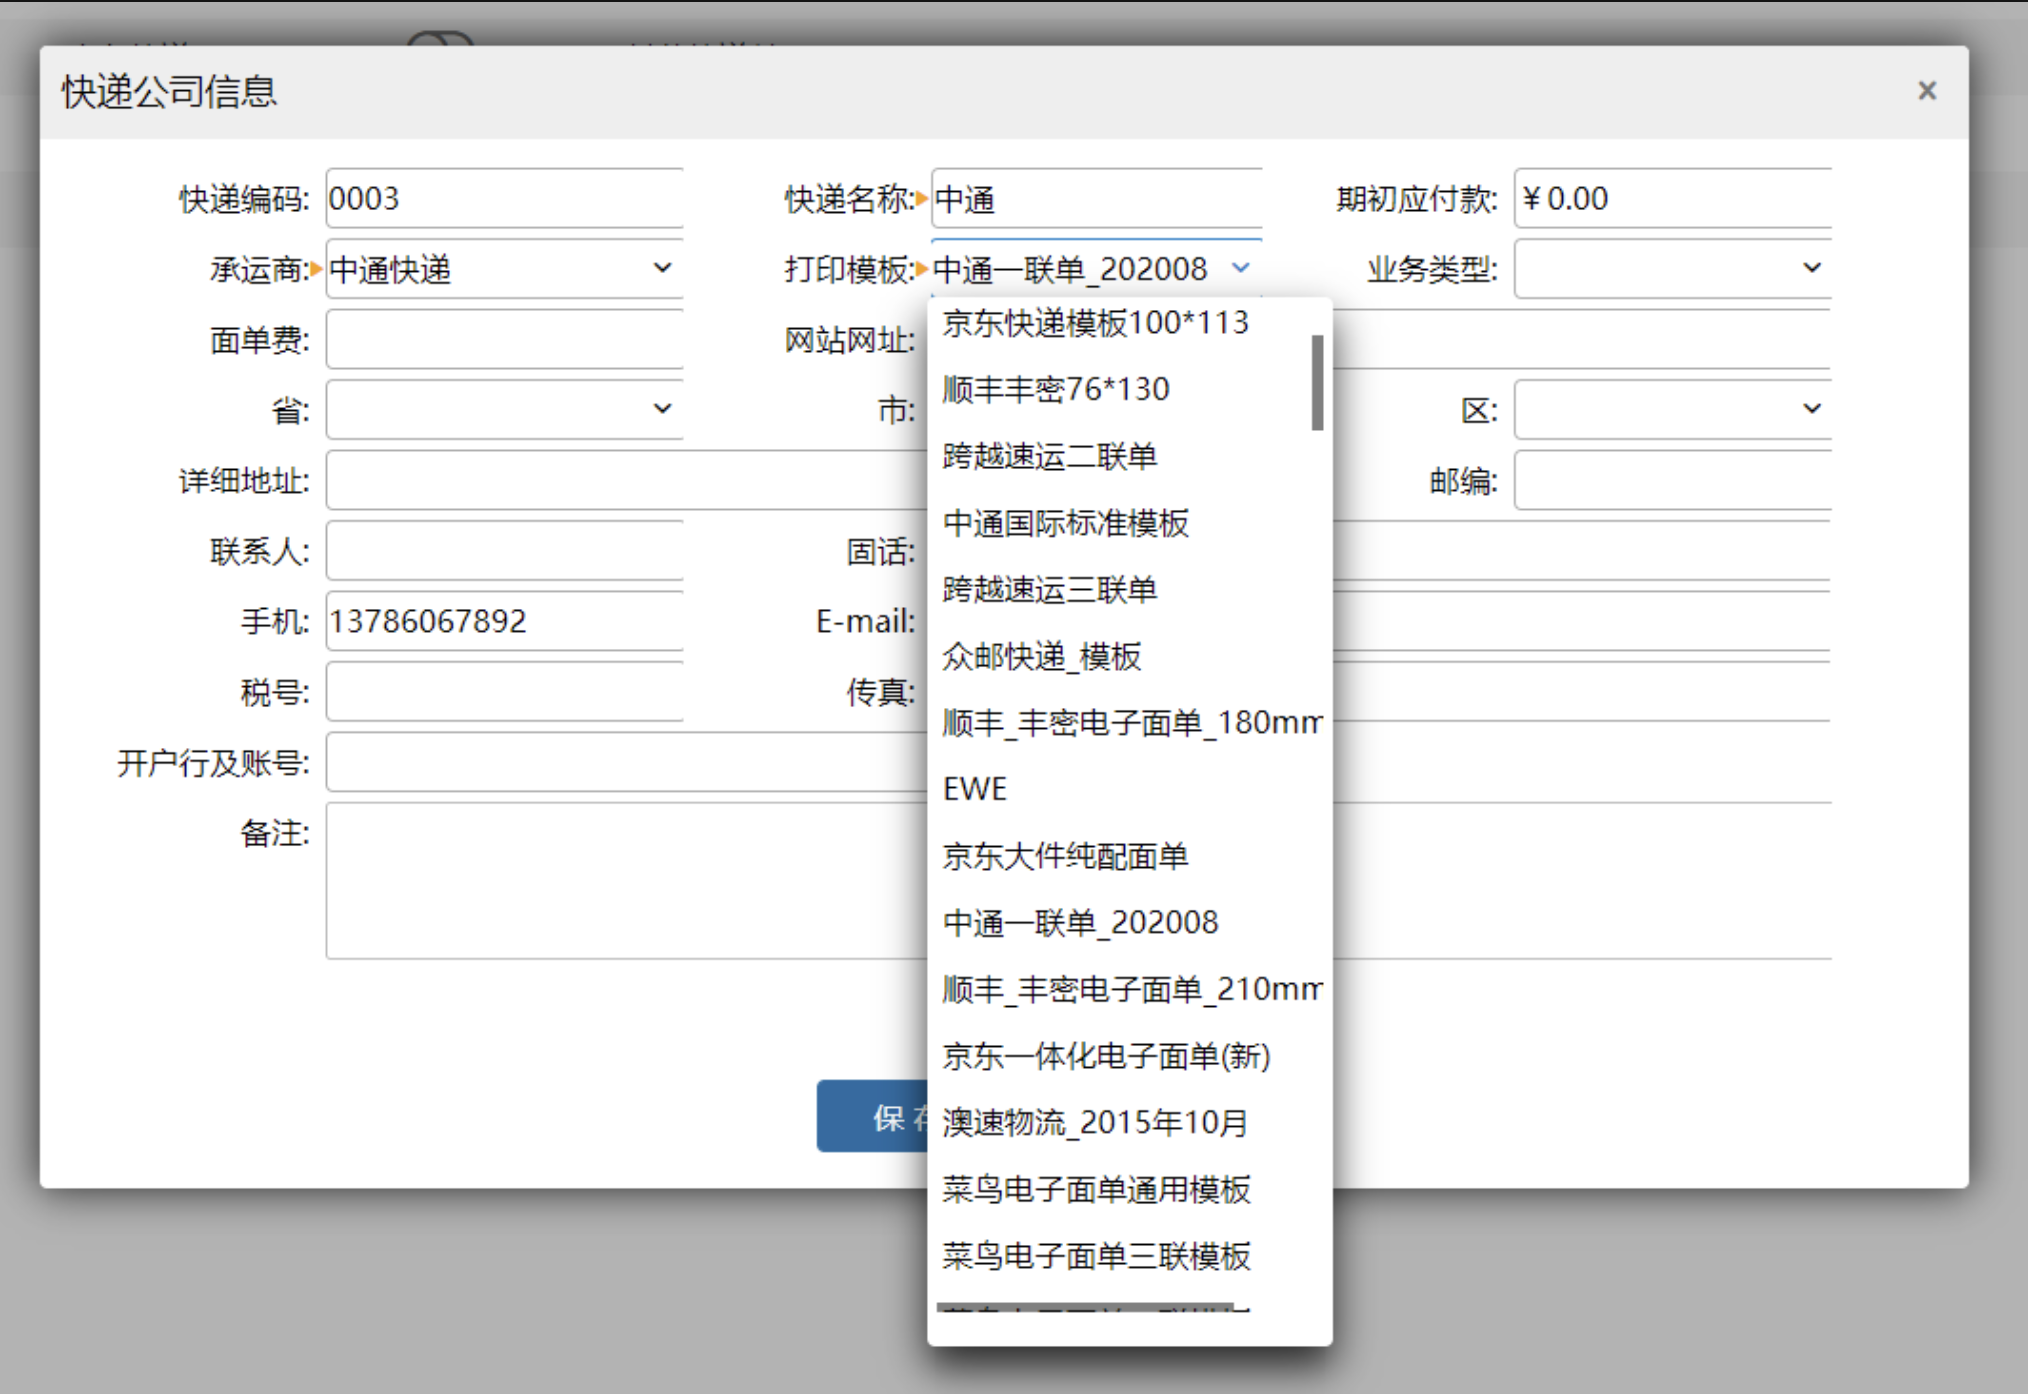This screenshot has width=2028, height=1394.
Task: Choose the EWE template entry
Action: pyautogui.click(x=975, y=789)
